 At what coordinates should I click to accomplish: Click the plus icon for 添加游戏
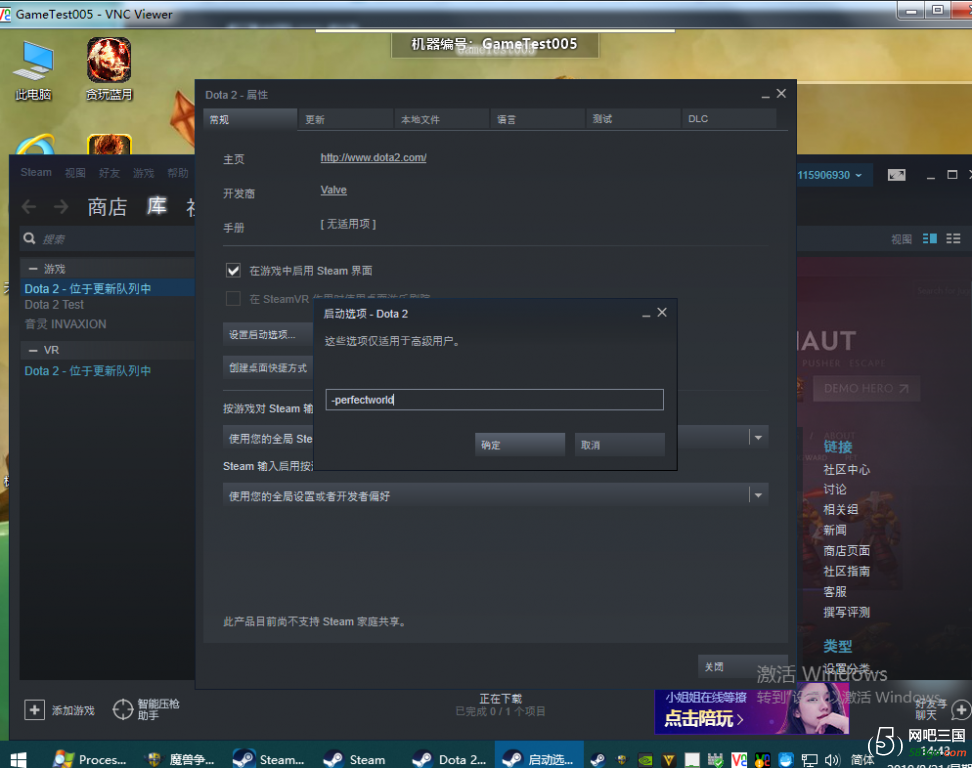[34, 710]
